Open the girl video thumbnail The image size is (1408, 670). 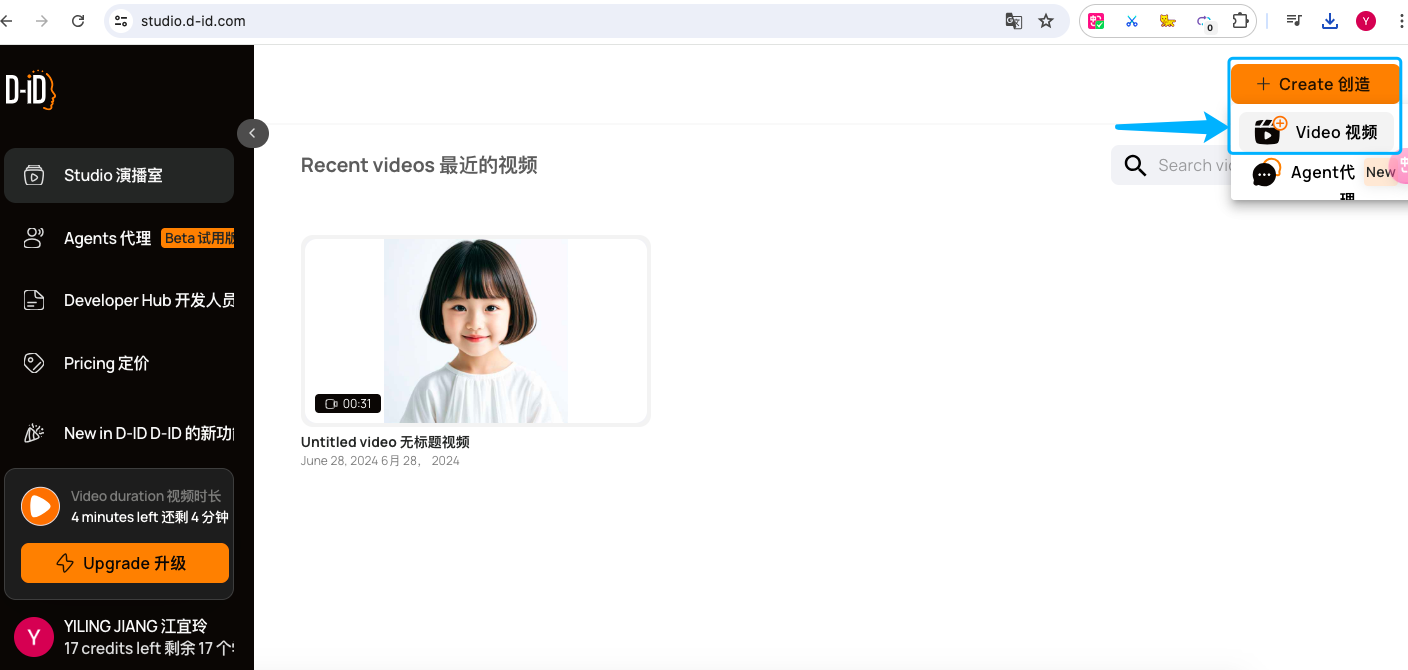point(476,331)
